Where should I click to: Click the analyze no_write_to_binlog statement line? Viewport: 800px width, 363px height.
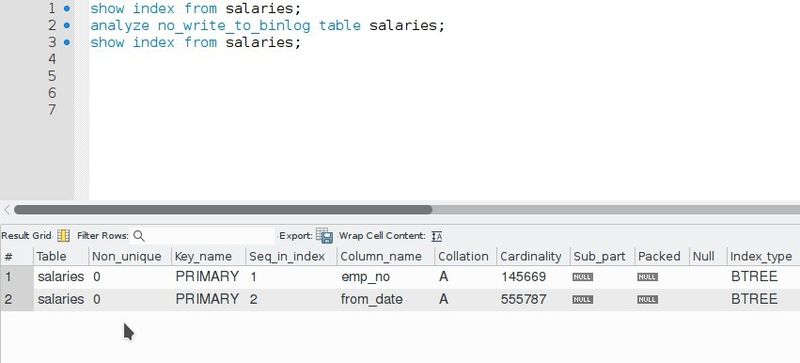(x=268, y=26)
